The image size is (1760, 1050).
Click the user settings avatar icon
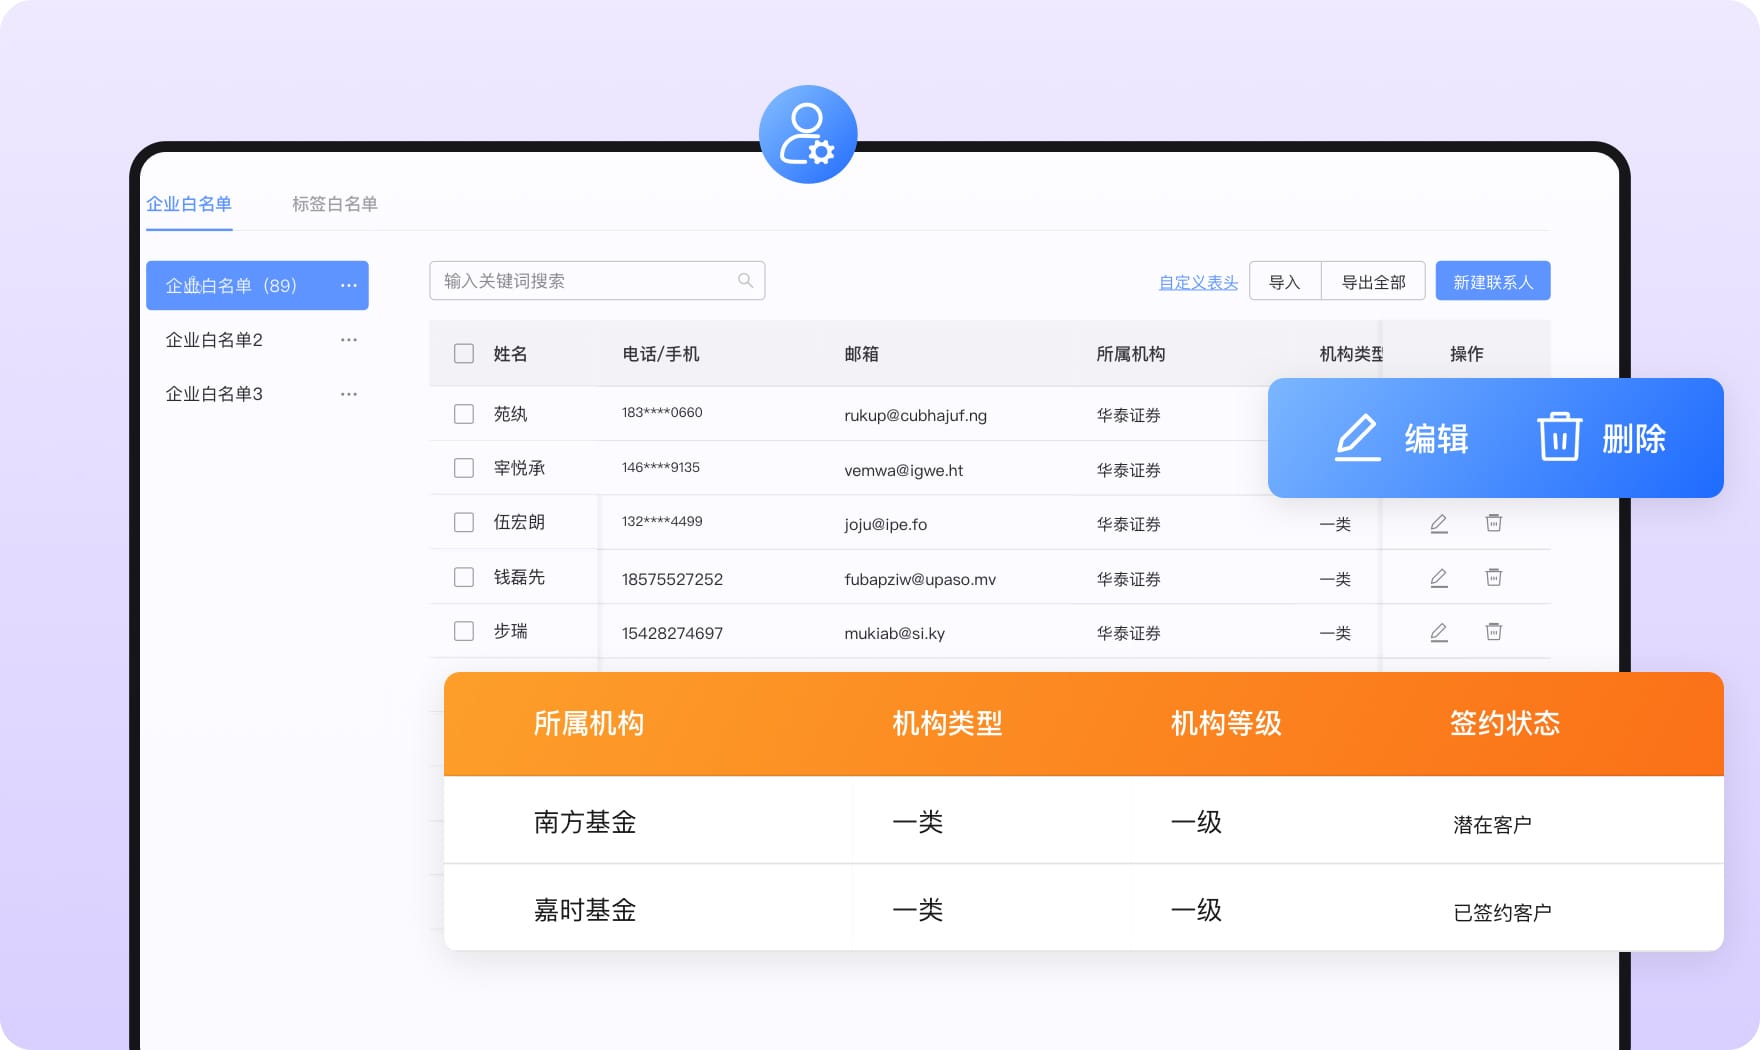click(808, 134)
